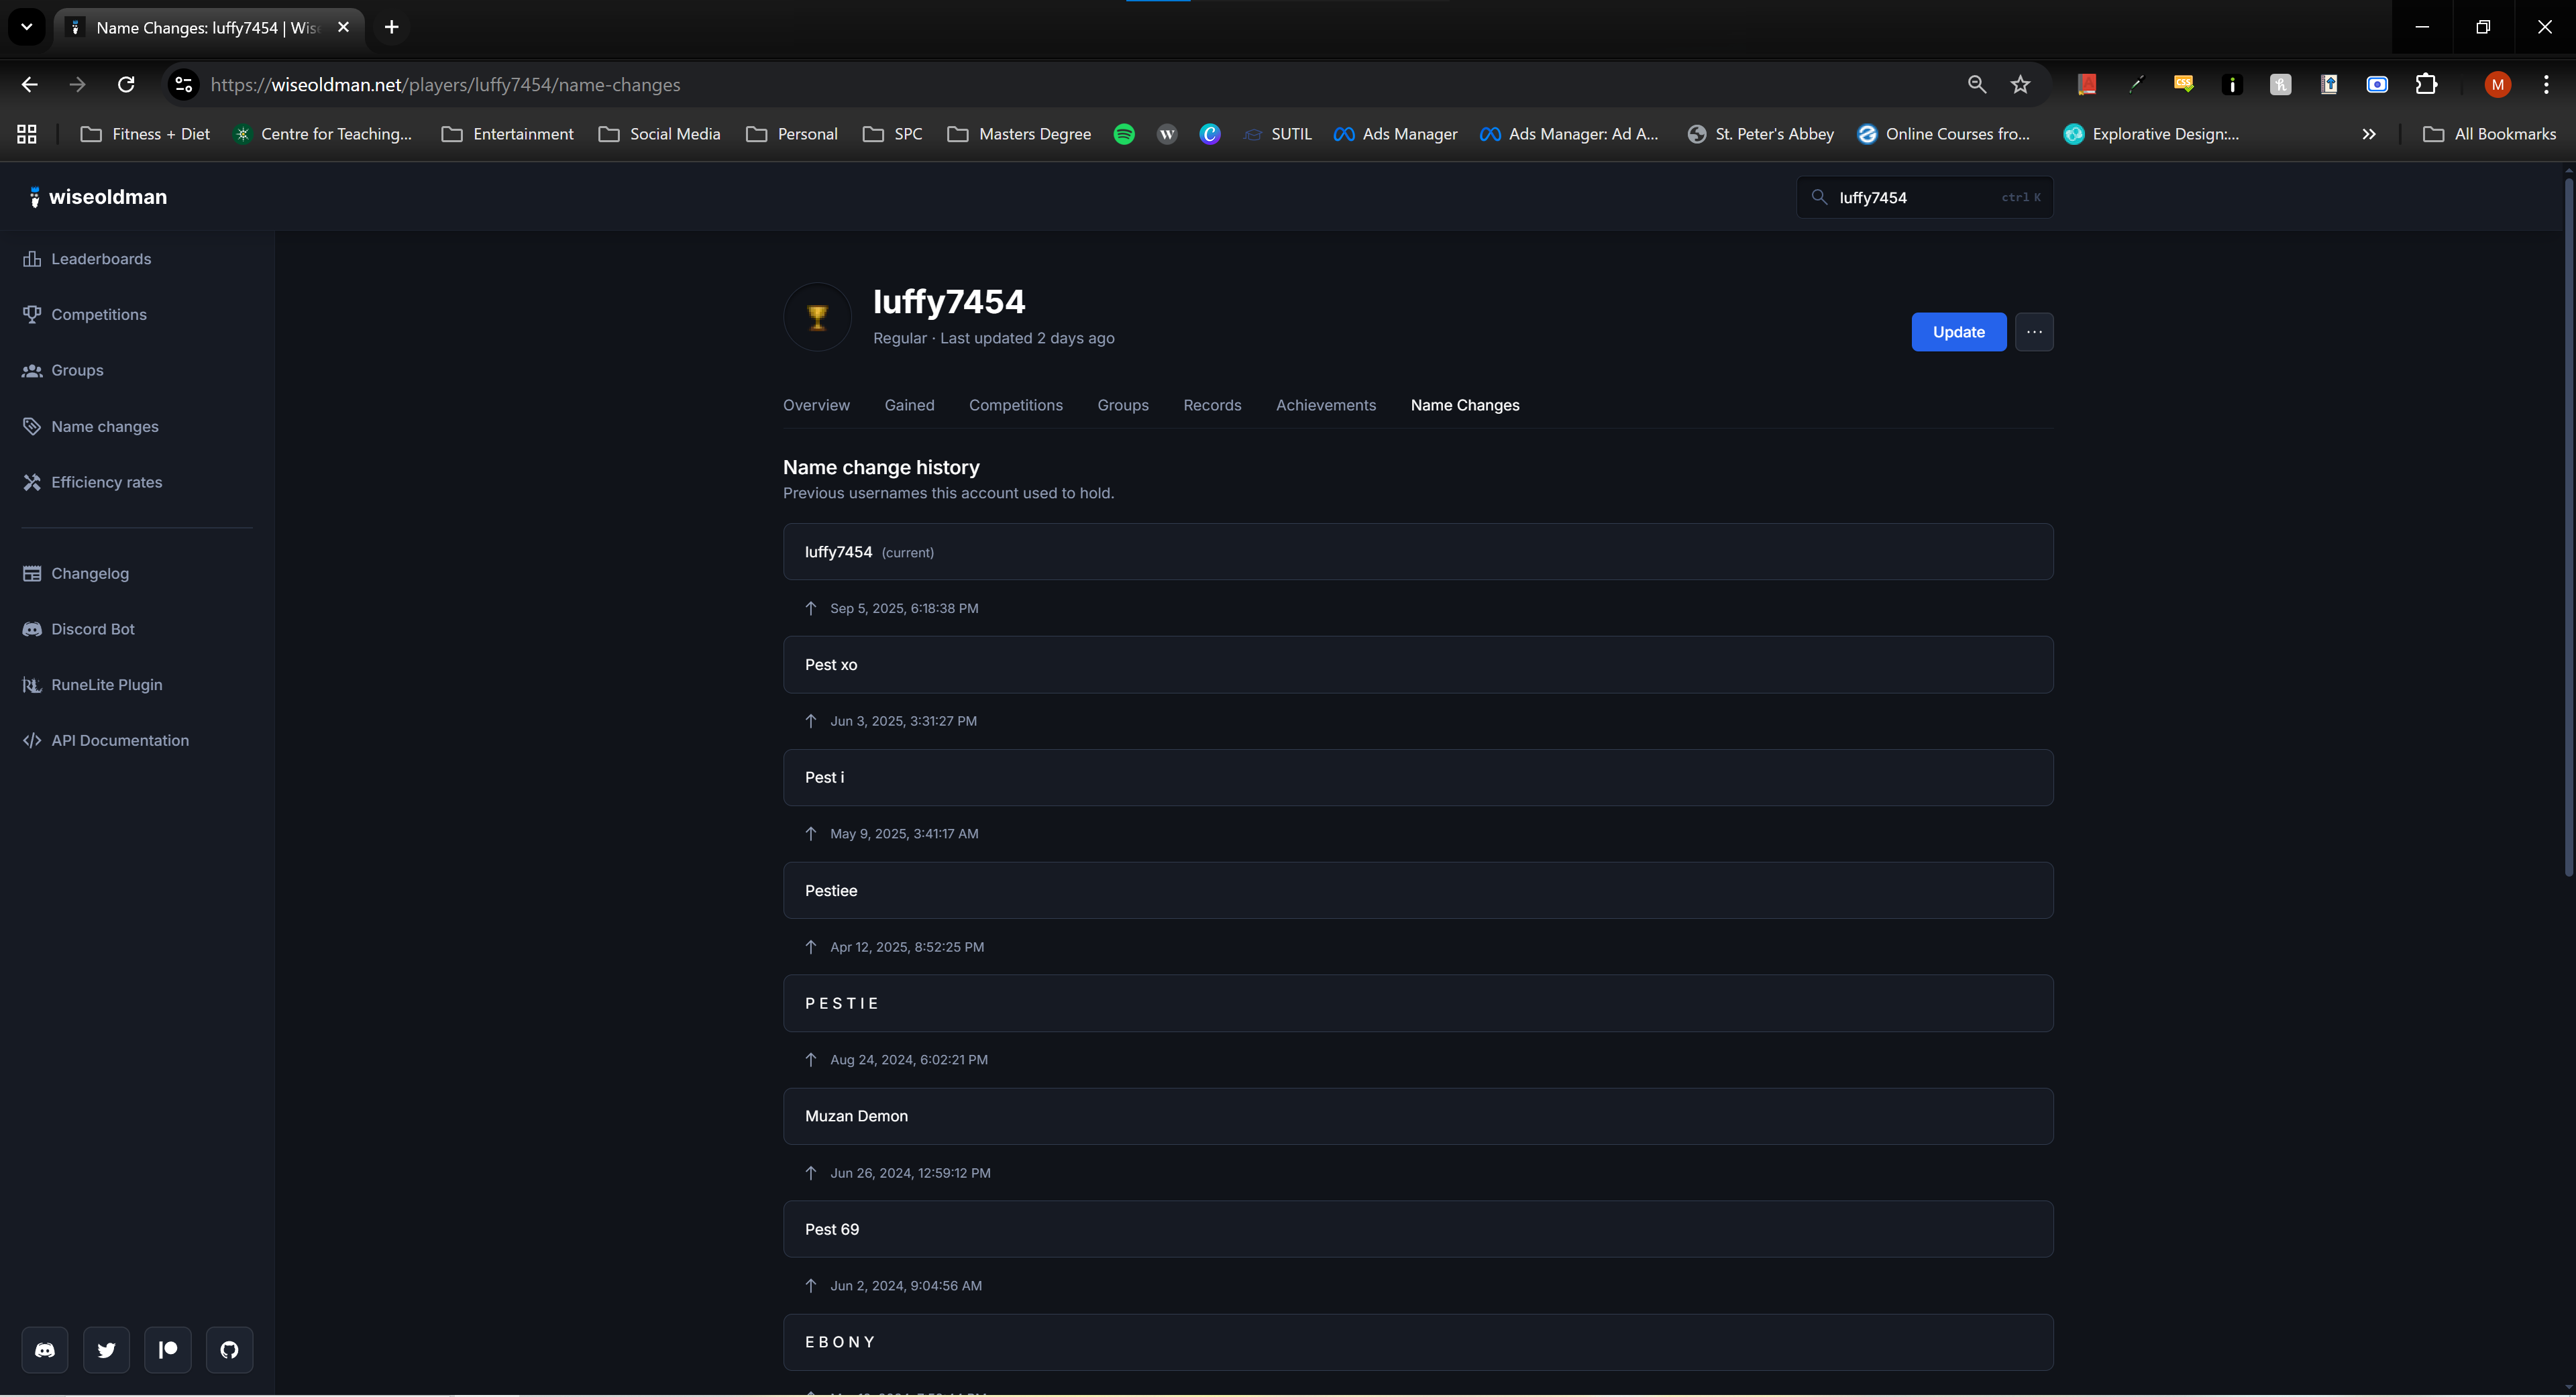Open the SUTIL bookmark
The width and height of the screenshot is (2576, 1397).
click(x=1277, y=134)
